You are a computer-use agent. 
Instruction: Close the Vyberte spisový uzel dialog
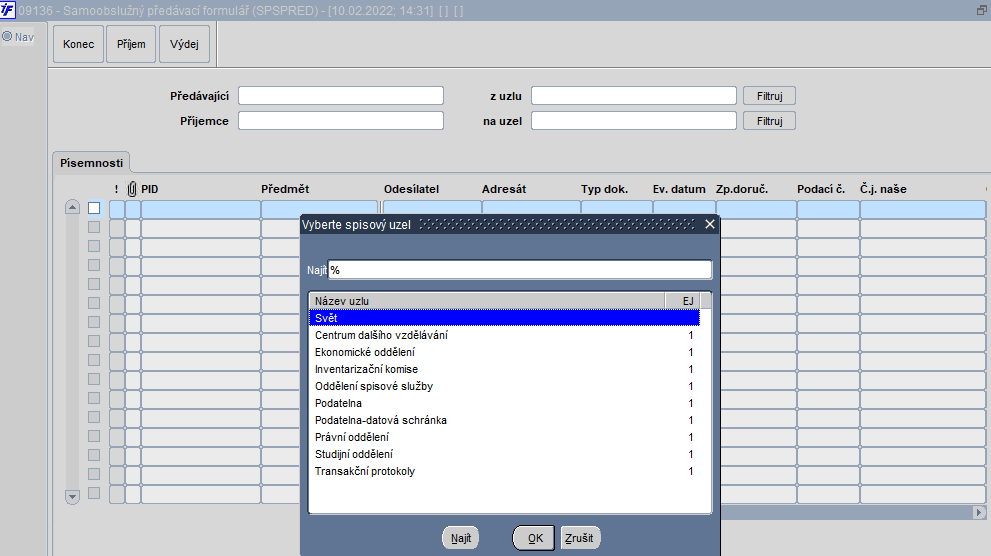[x=710, y=224]
